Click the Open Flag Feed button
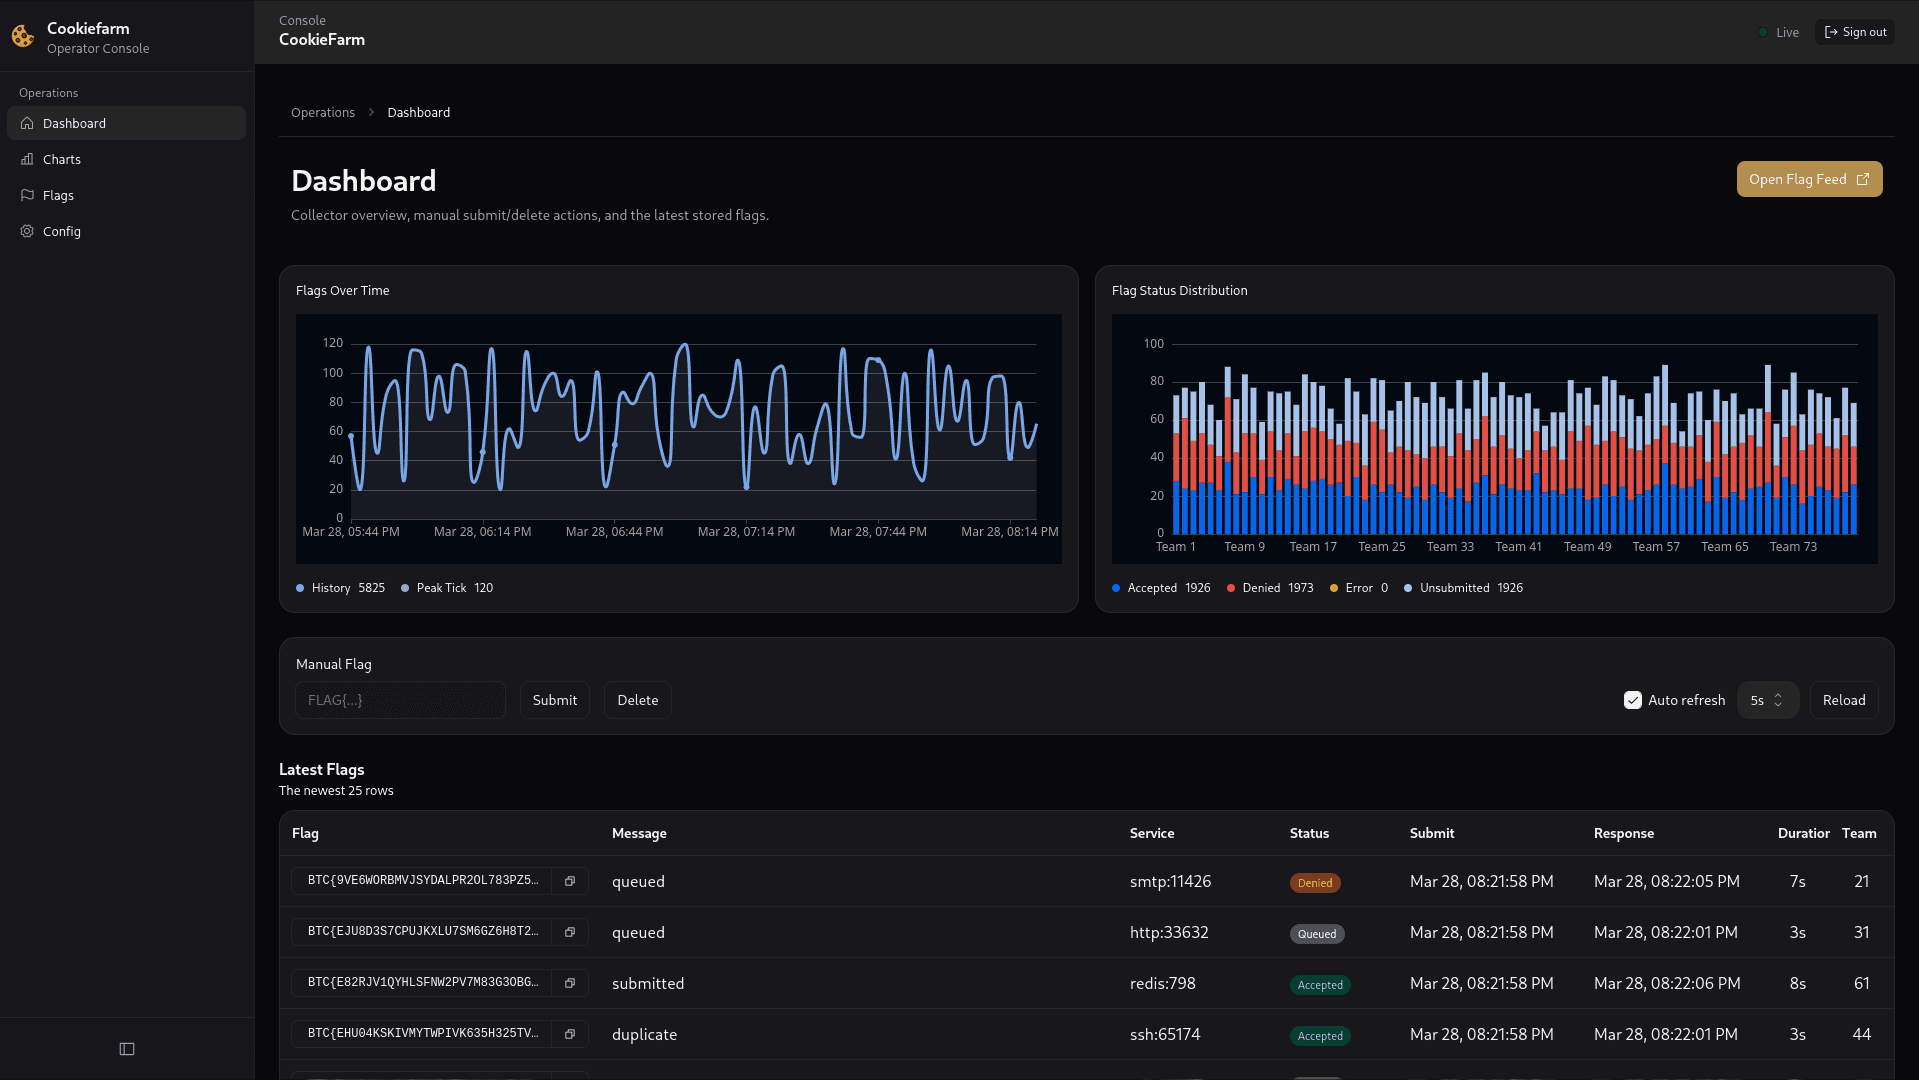This screenshot has width=1919, height=1080. coord(1808,179)
